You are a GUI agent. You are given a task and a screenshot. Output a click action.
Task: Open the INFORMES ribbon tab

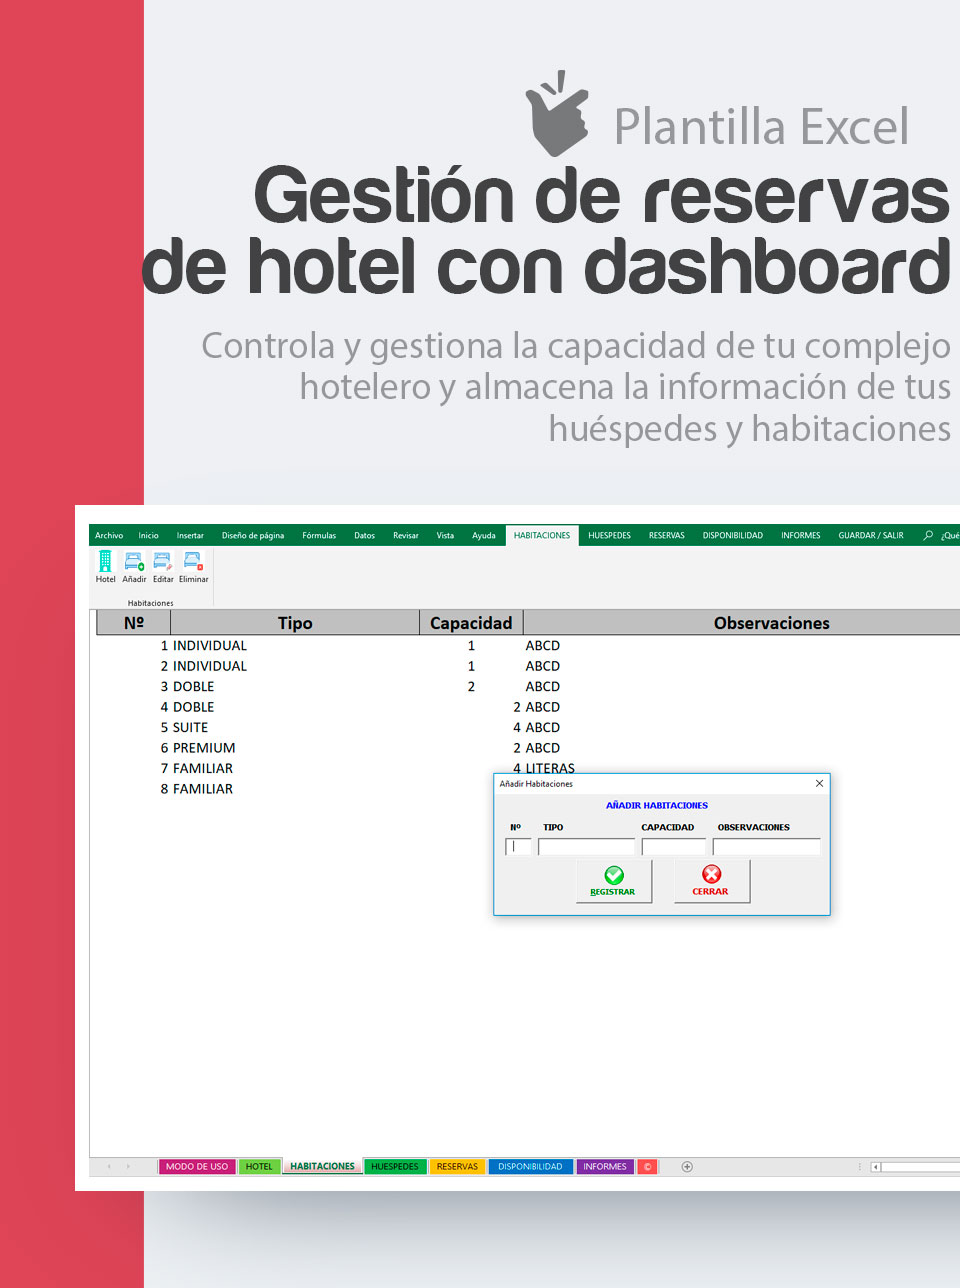[x=801, y=535]
